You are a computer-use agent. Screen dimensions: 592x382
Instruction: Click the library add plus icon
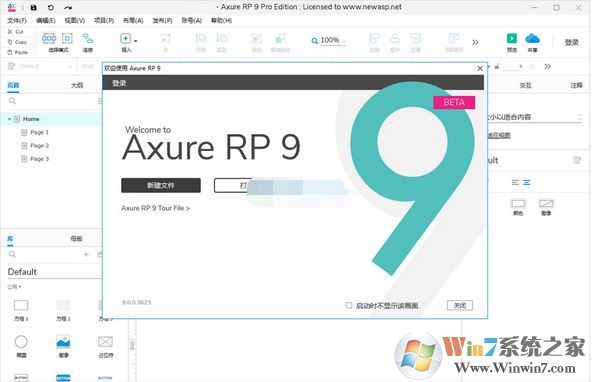pyautogui.click(x=86, y=254)
